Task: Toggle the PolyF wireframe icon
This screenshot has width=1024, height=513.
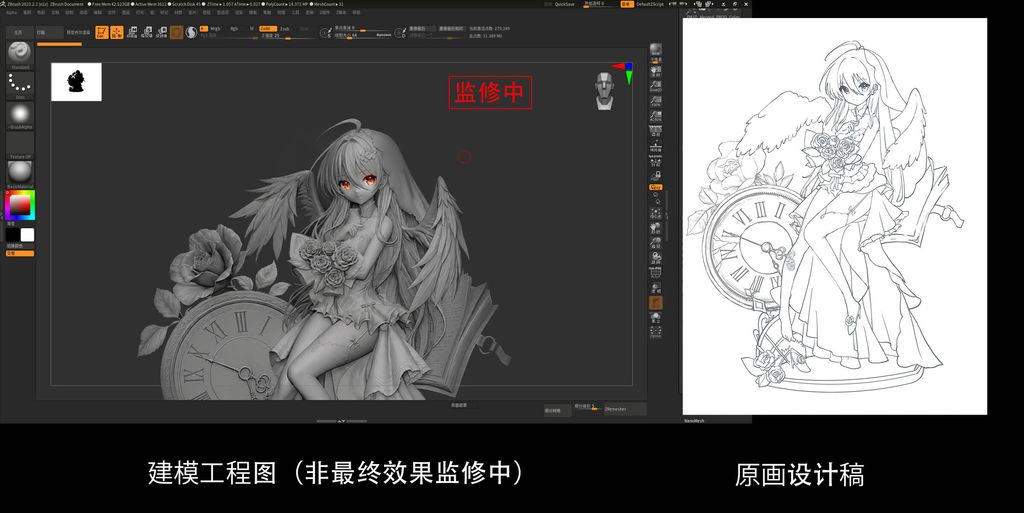Action: [655, 272]
